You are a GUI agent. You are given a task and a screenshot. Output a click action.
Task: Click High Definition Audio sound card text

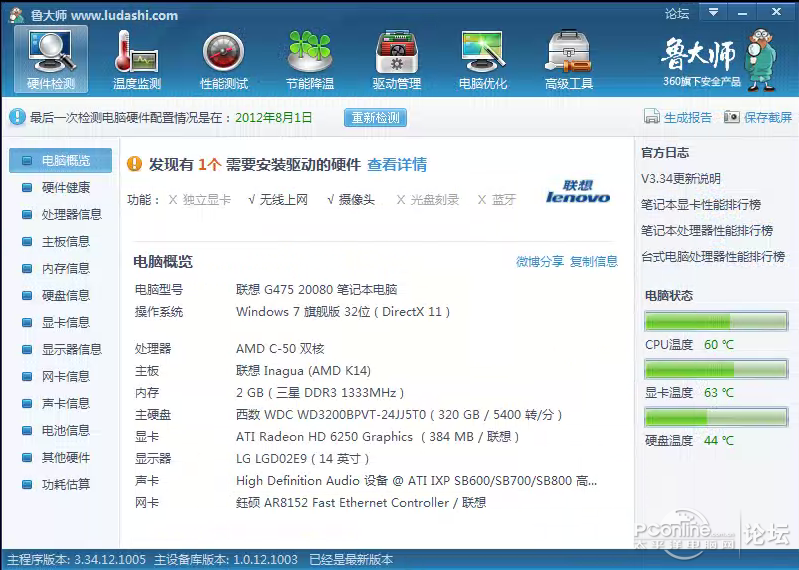pos(416,481)
